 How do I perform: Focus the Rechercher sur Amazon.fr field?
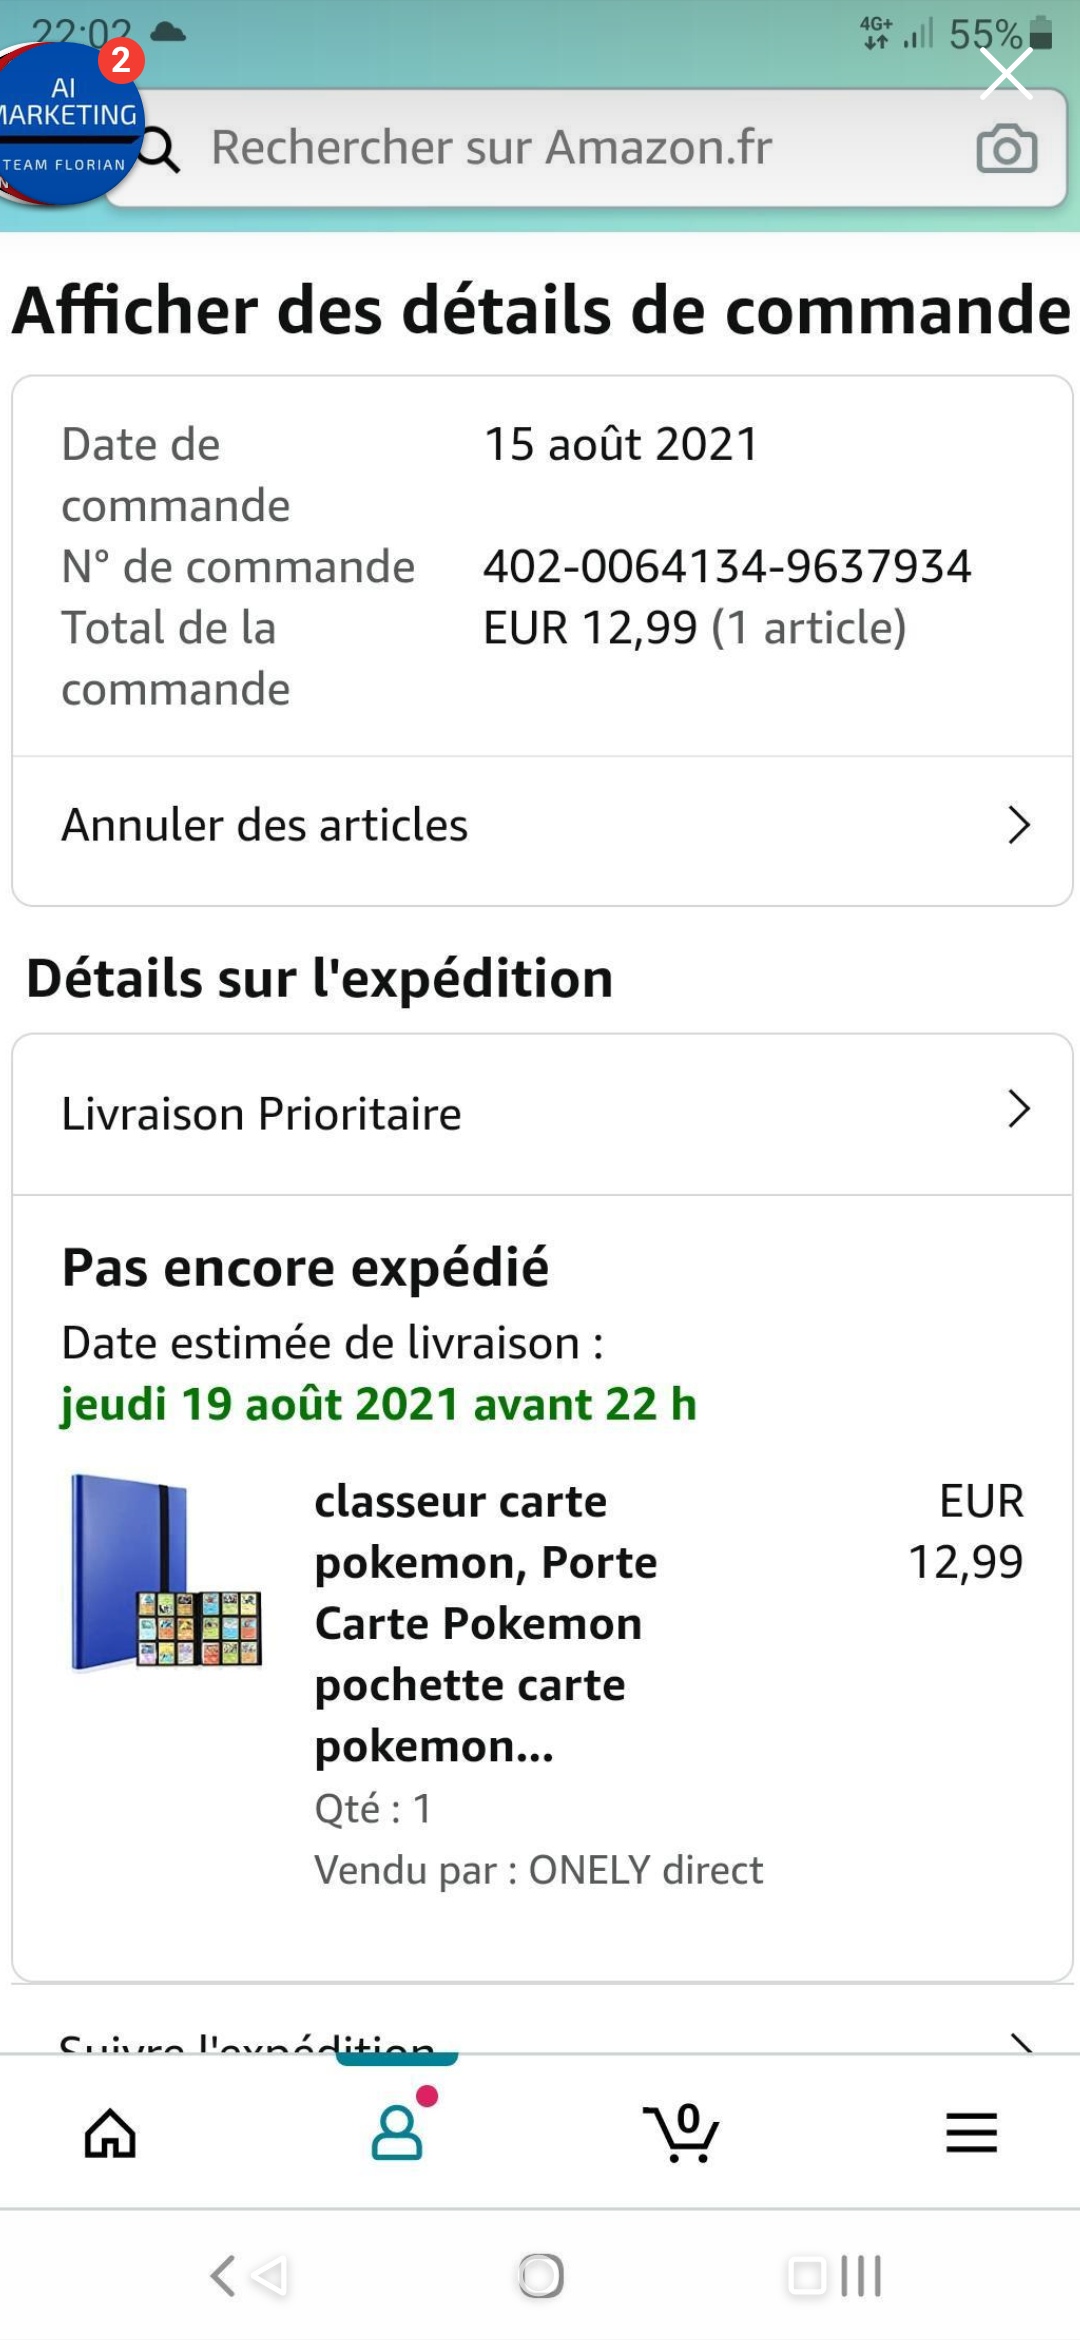(x=560, y=148)
